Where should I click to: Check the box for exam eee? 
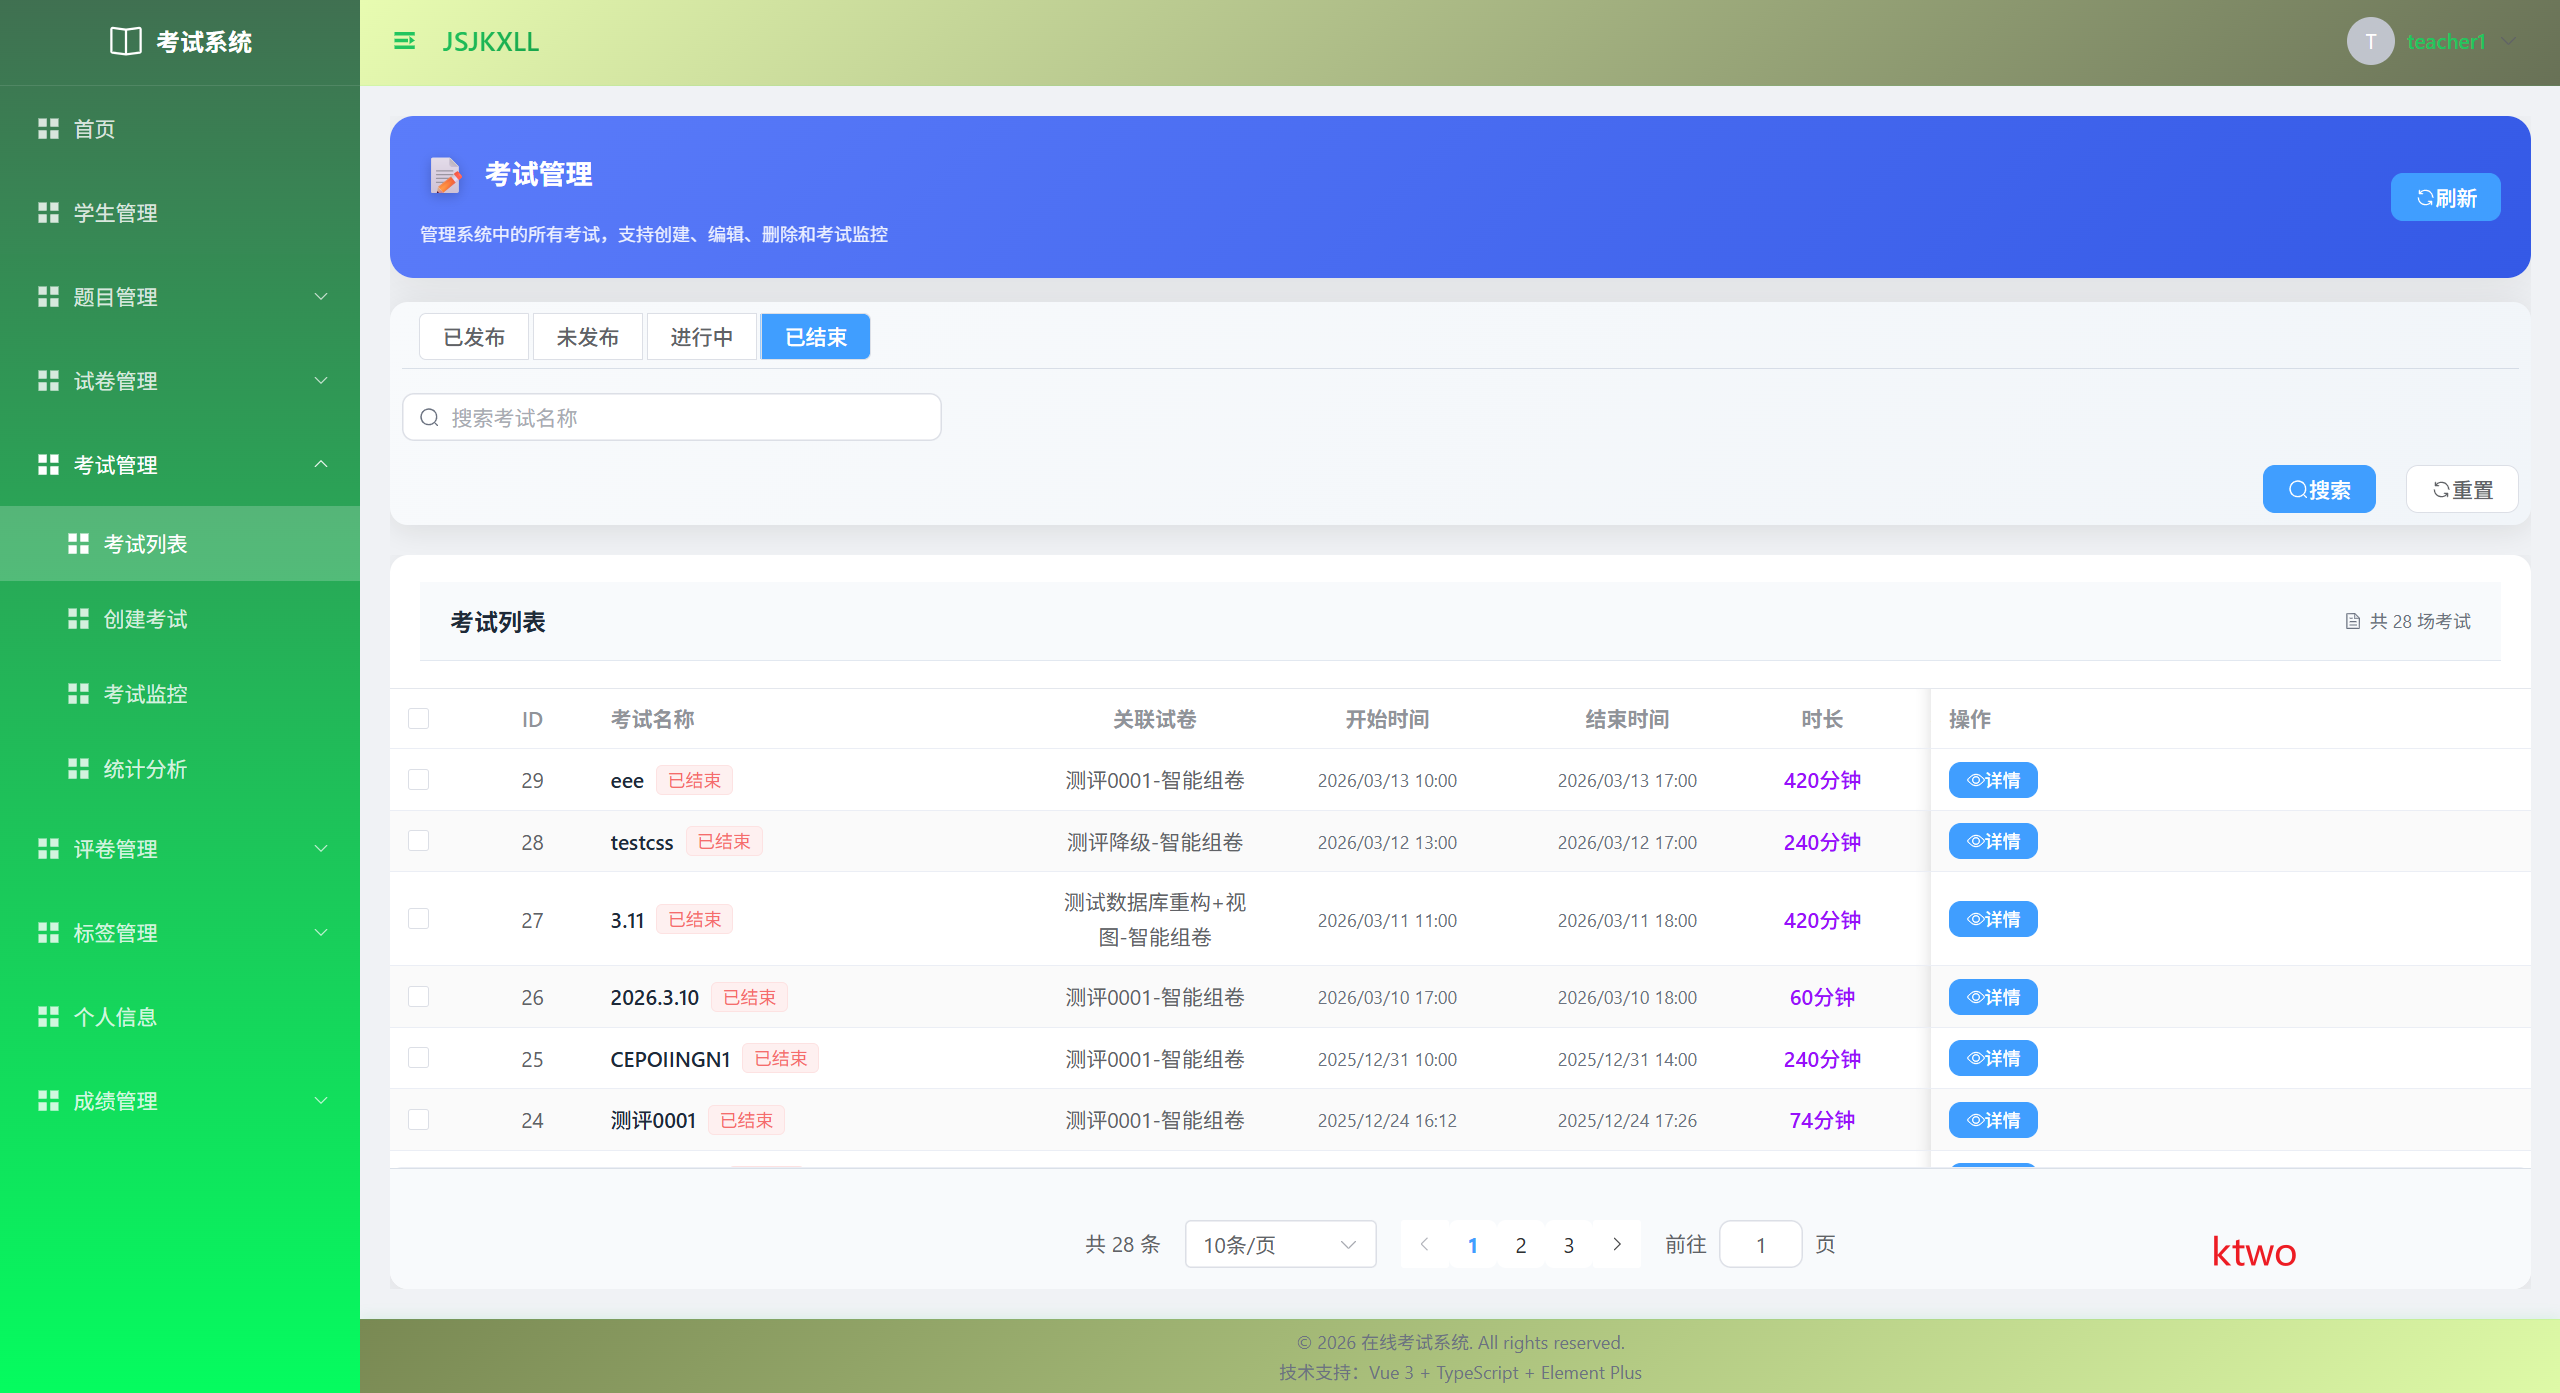pyautogui.click(x=418, y=780)
